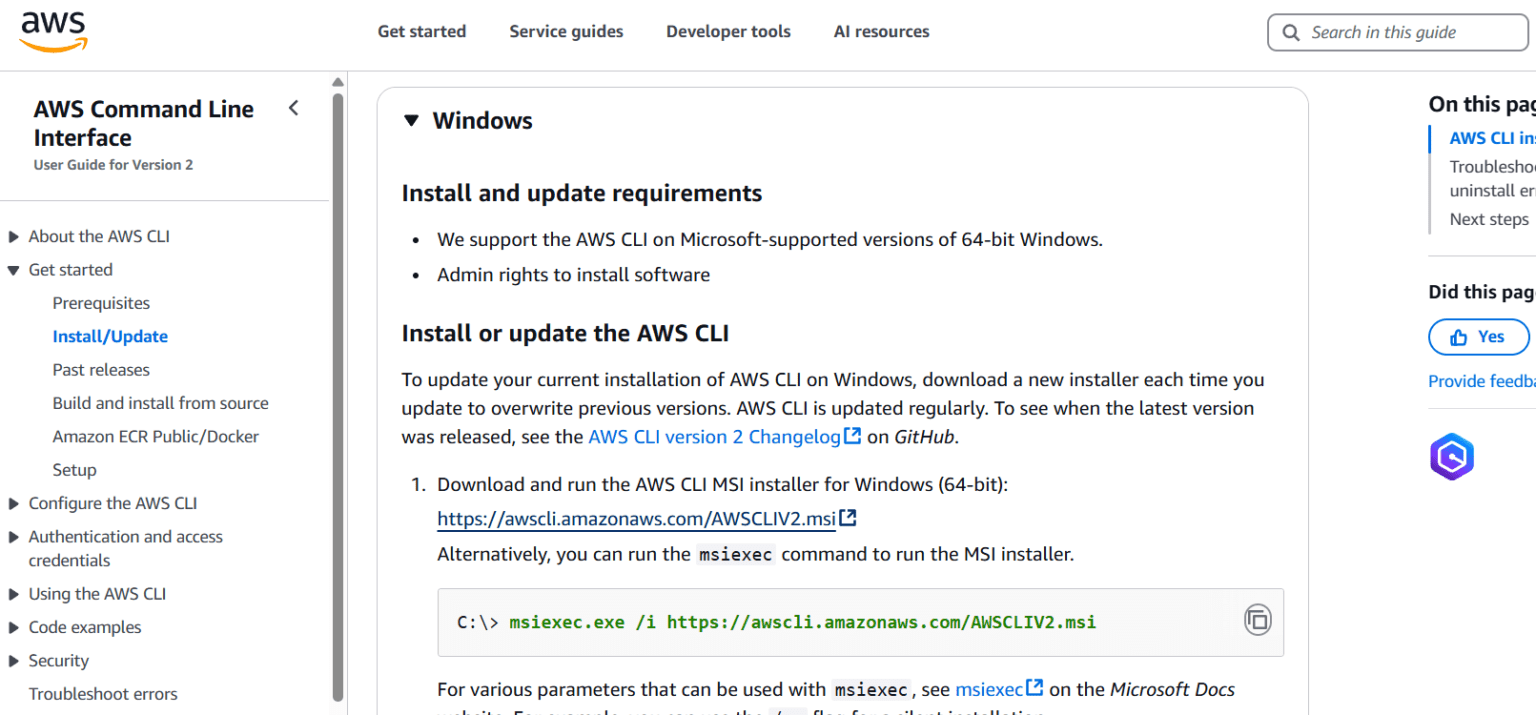Open the Developer tools menu
This screenshot has height=715, width=1536.
point(728,31)
